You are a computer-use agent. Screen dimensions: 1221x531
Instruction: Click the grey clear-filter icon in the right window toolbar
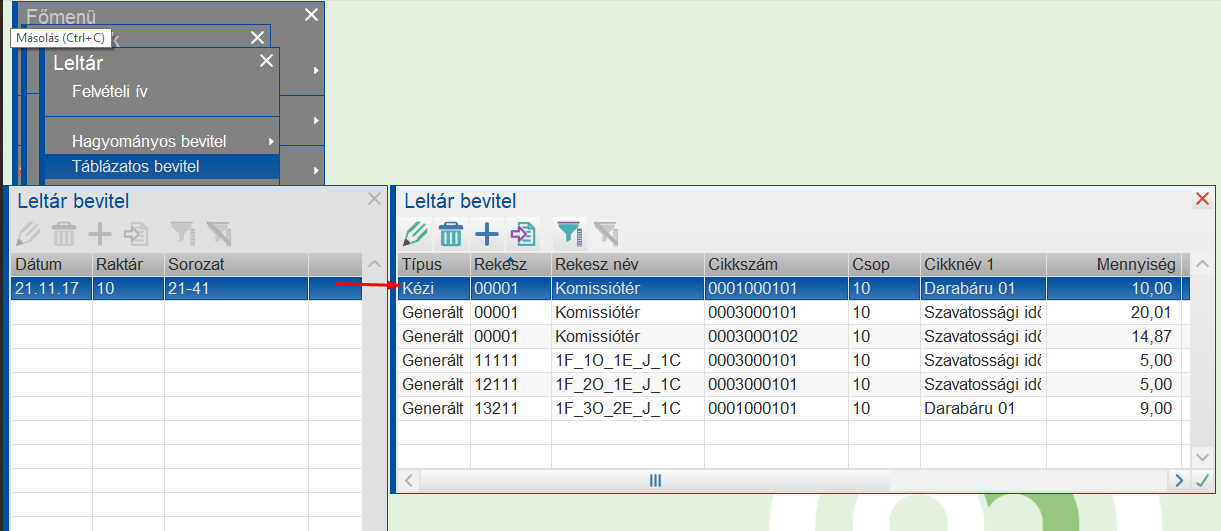605,234
